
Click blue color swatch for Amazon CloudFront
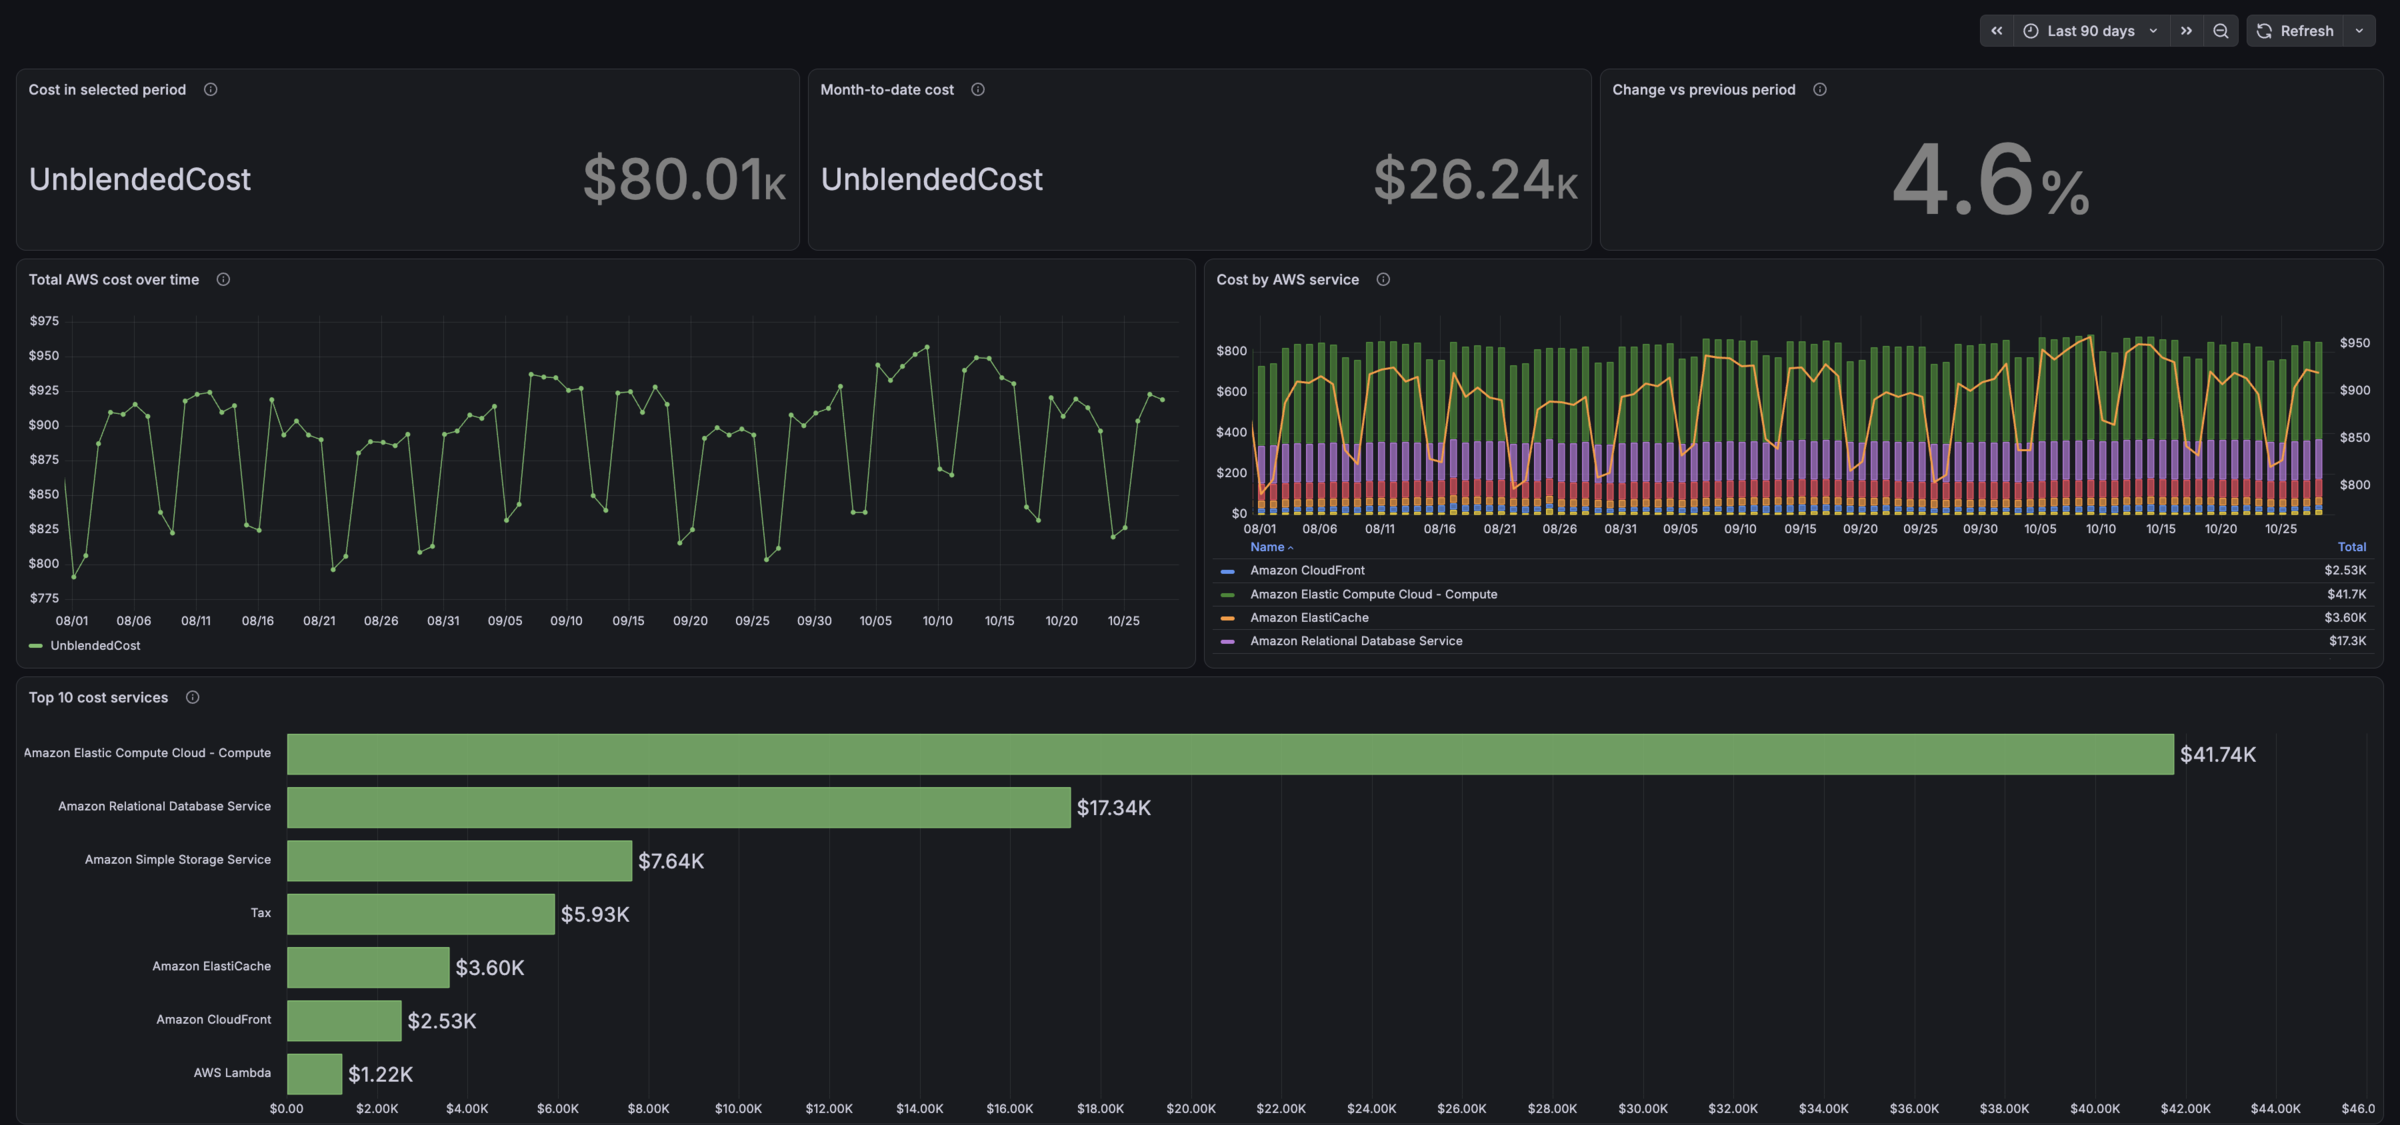tap(1227, 571)
